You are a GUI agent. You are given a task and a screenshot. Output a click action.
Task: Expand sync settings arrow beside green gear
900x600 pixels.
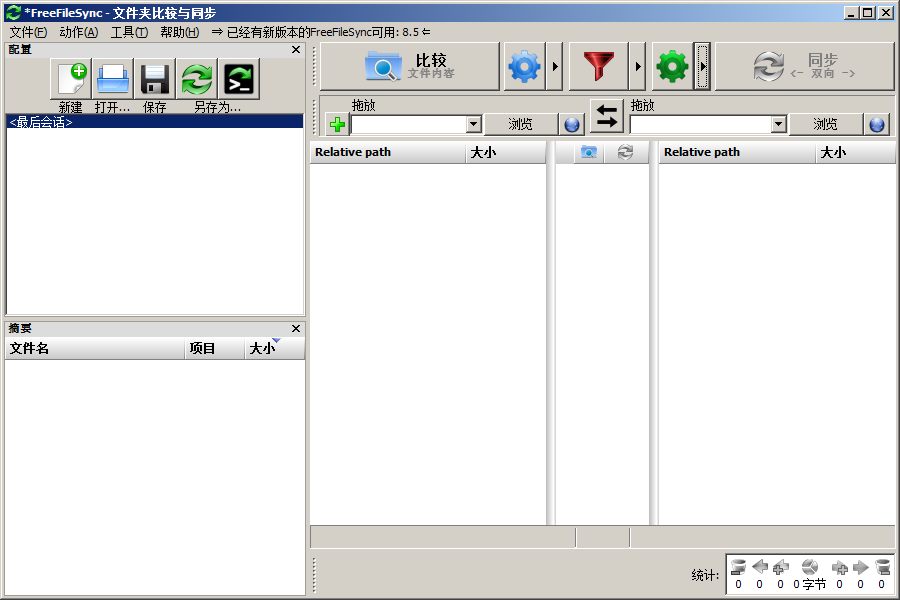click(x=703, y=66)
